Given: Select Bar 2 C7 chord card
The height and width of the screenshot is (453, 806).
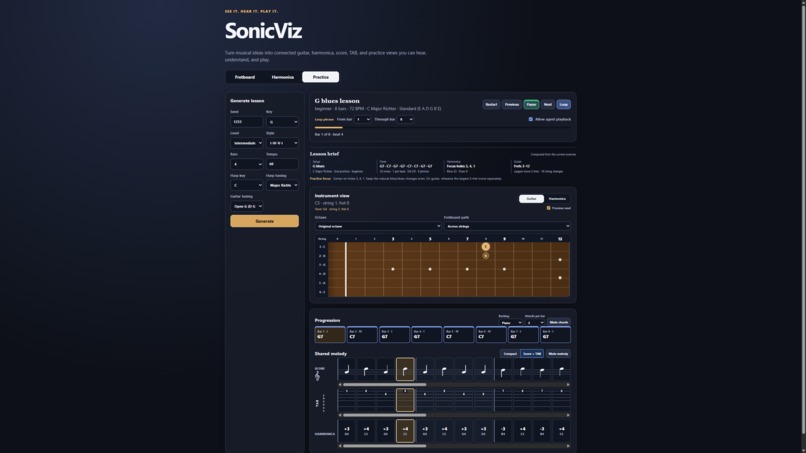Looking at the screenshot, I should [362, 335].
